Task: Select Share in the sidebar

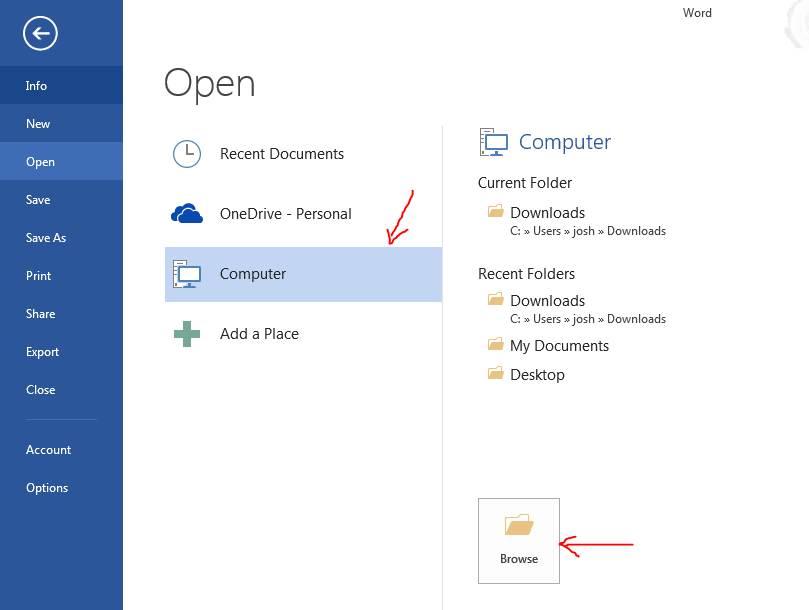Action: (x=61, y=313)
